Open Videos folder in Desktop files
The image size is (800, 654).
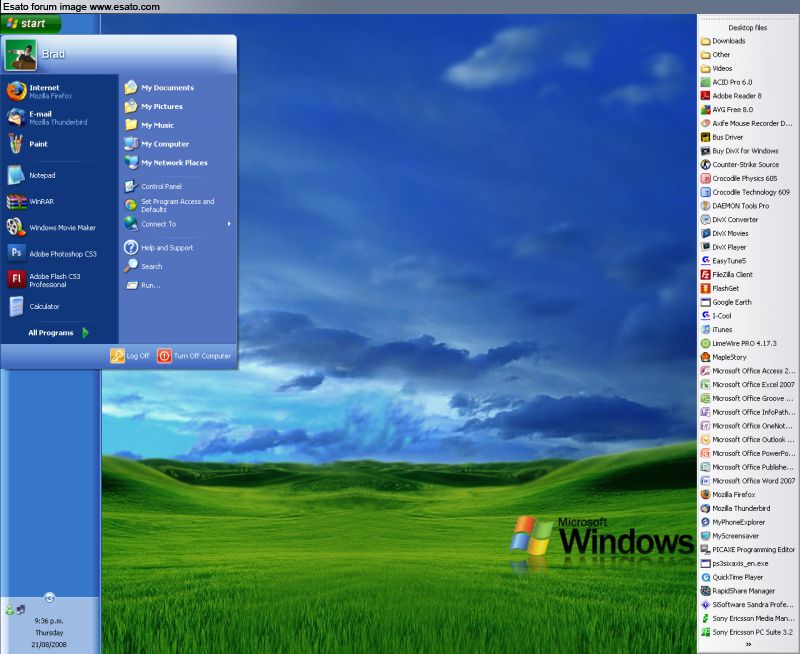[x=717, y=68]
